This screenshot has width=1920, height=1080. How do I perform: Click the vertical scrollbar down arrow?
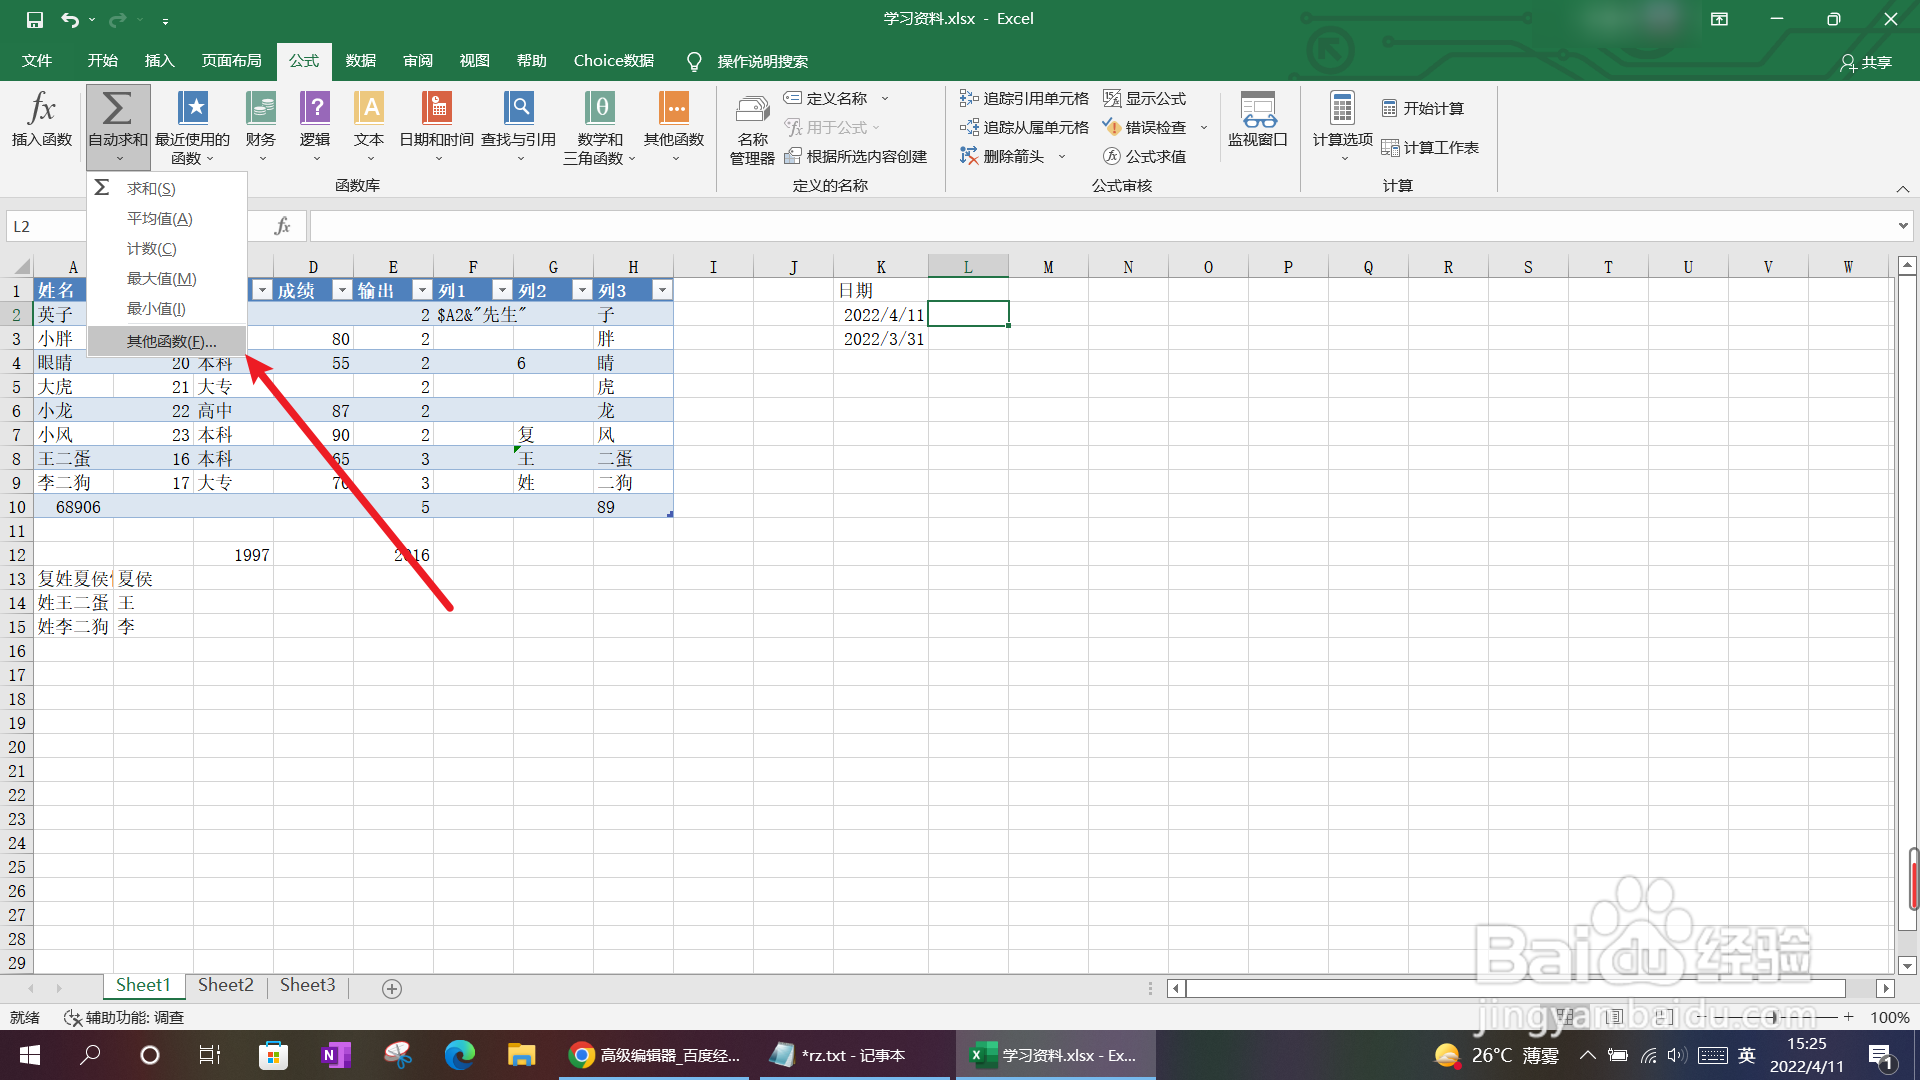click(1907, 965)
